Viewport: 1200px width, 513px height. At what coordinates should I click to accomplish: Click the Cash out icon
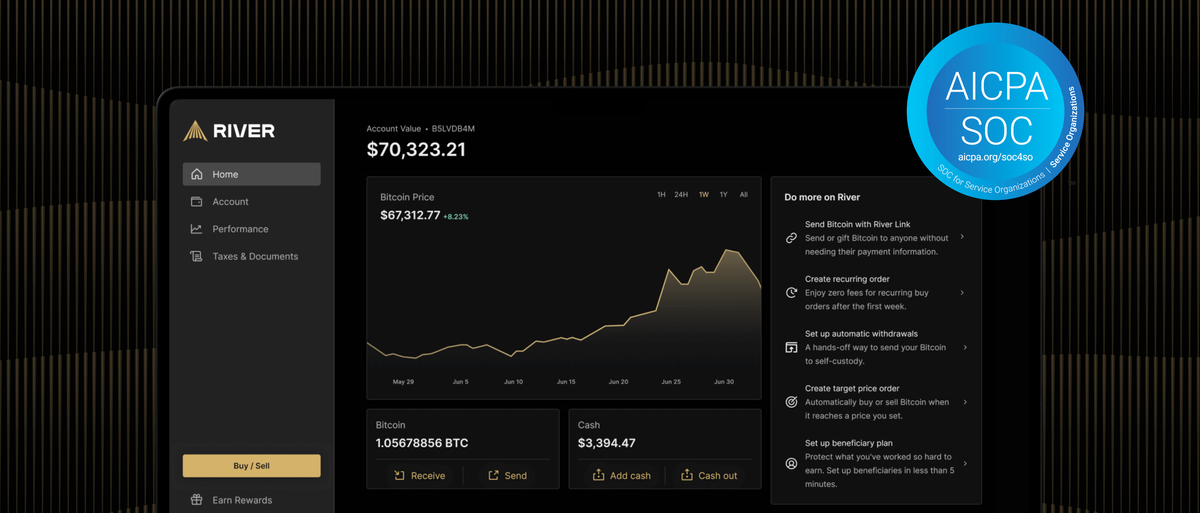pos(686,475)
